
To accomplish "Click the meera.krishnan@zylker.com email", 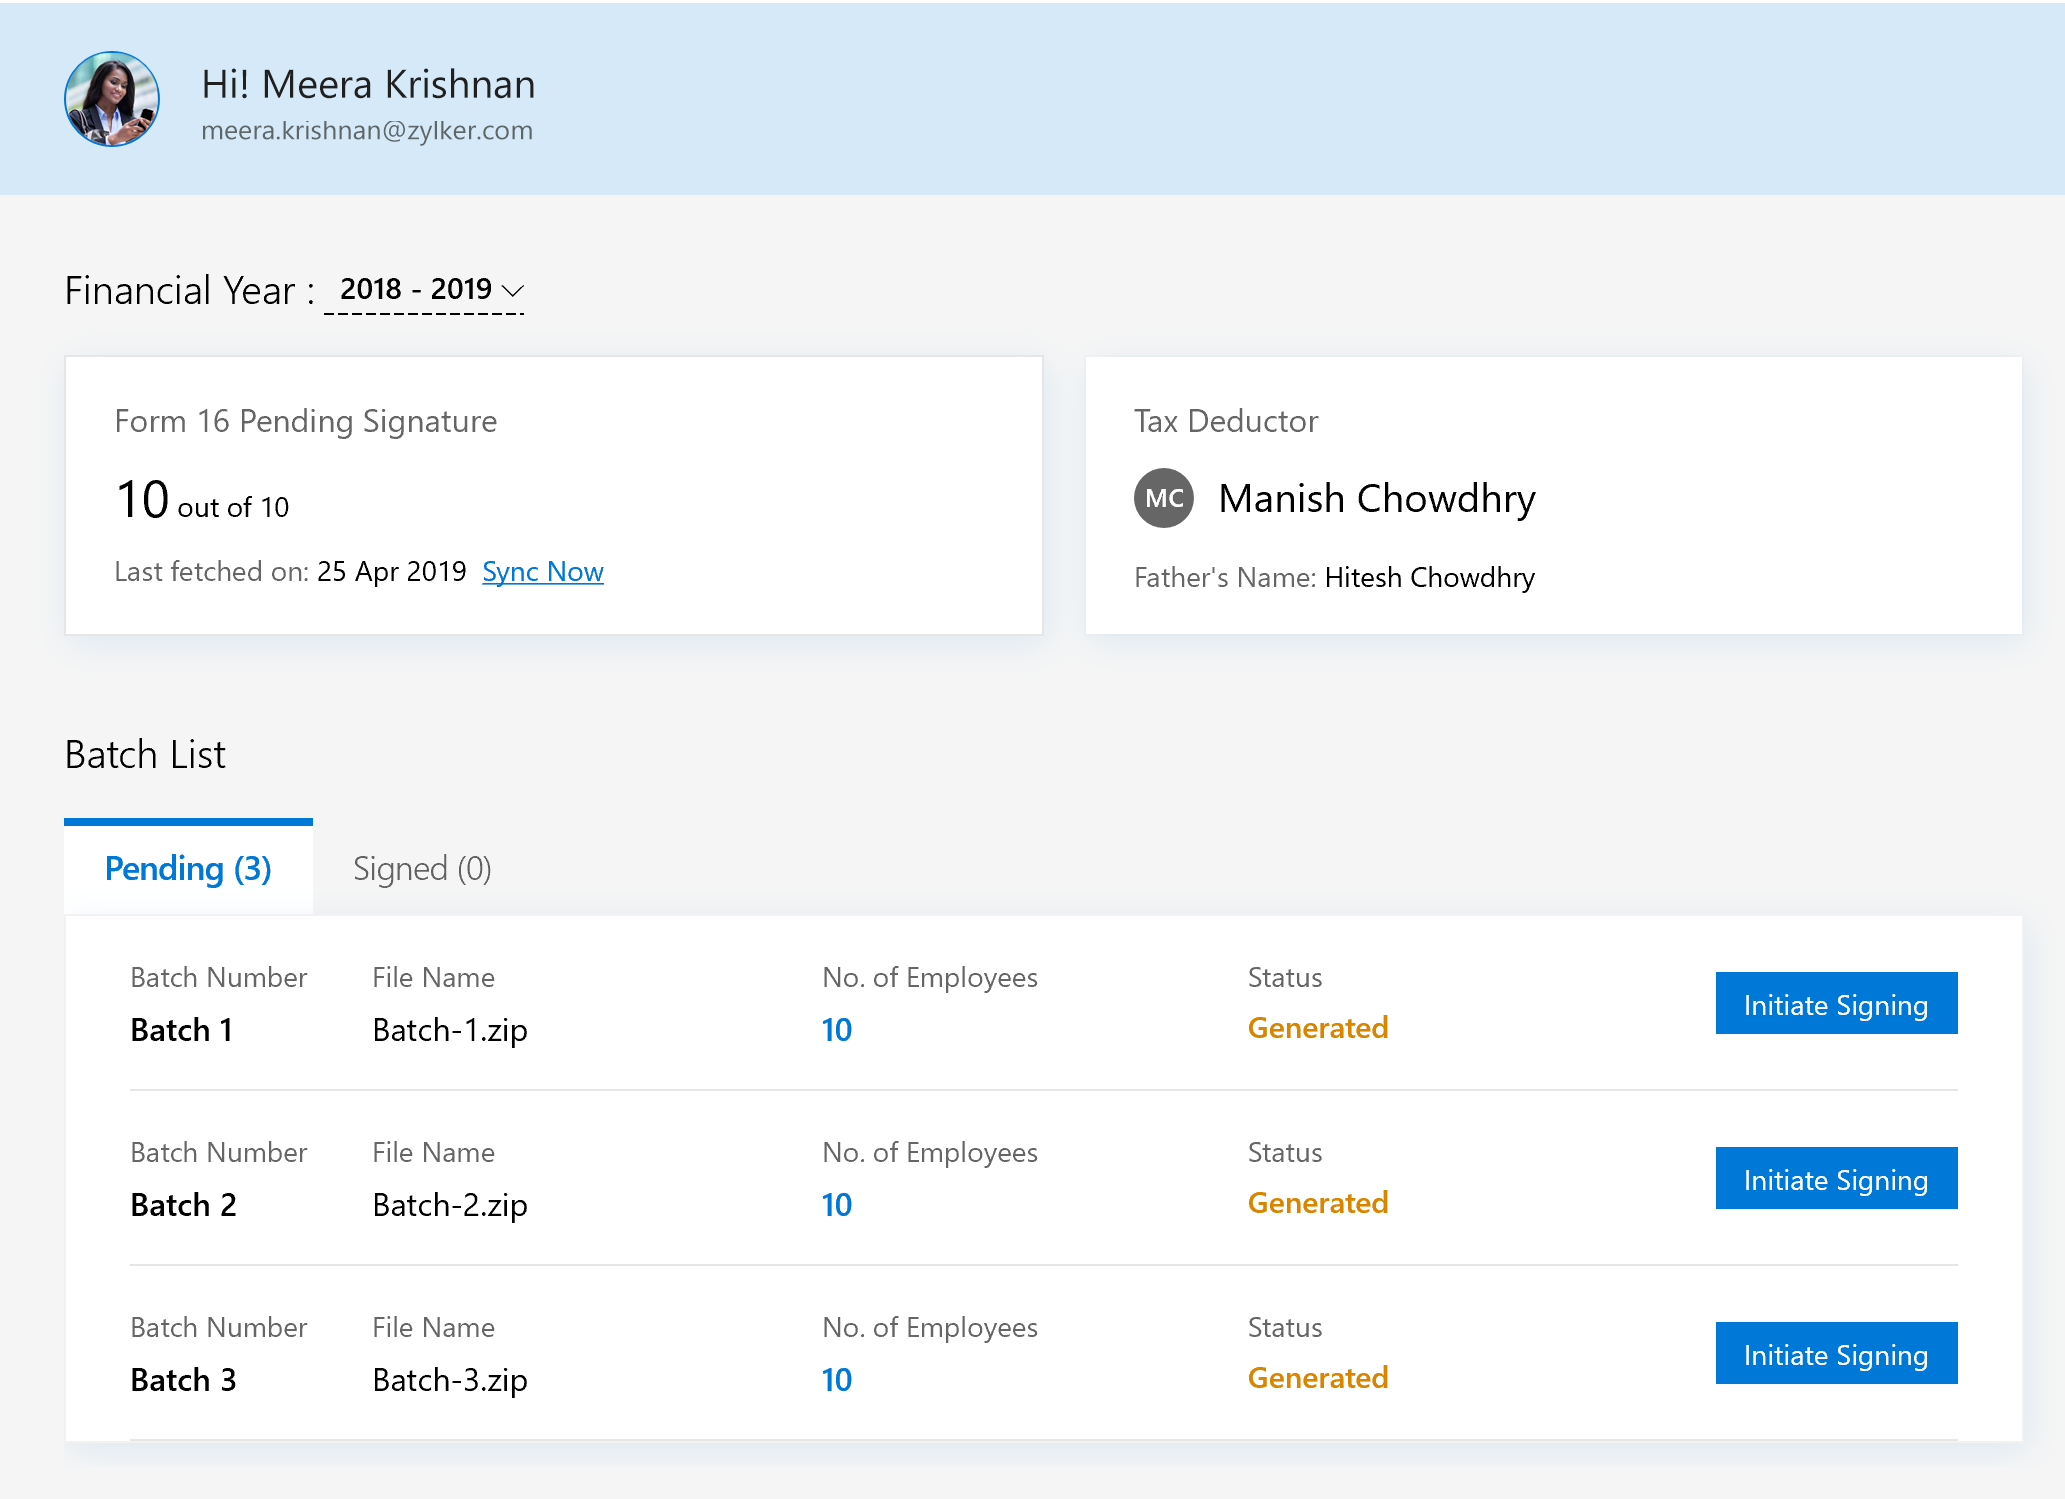I will tap(367, 131).
